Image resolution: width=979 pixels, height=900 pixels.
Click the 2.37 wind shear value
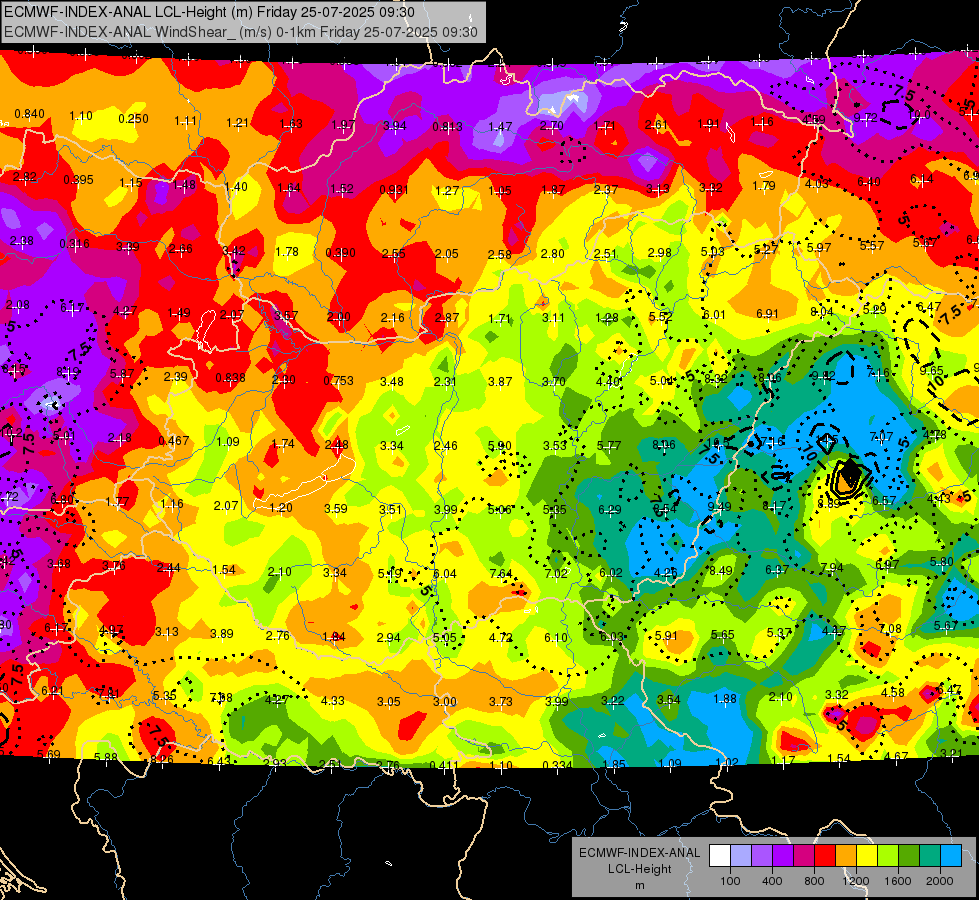coord(606,189)
